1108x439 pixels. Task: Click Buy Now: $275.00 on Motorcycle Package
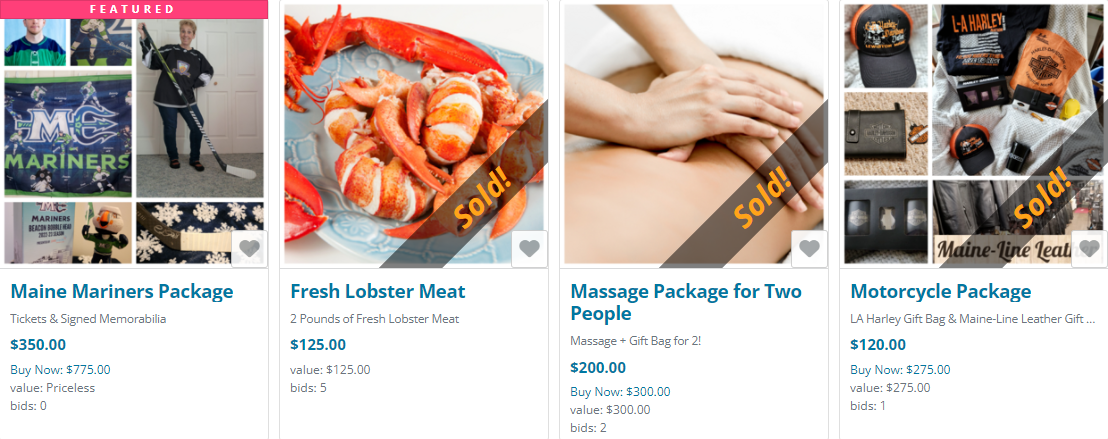pyautogui.click(x=900, y=370)
